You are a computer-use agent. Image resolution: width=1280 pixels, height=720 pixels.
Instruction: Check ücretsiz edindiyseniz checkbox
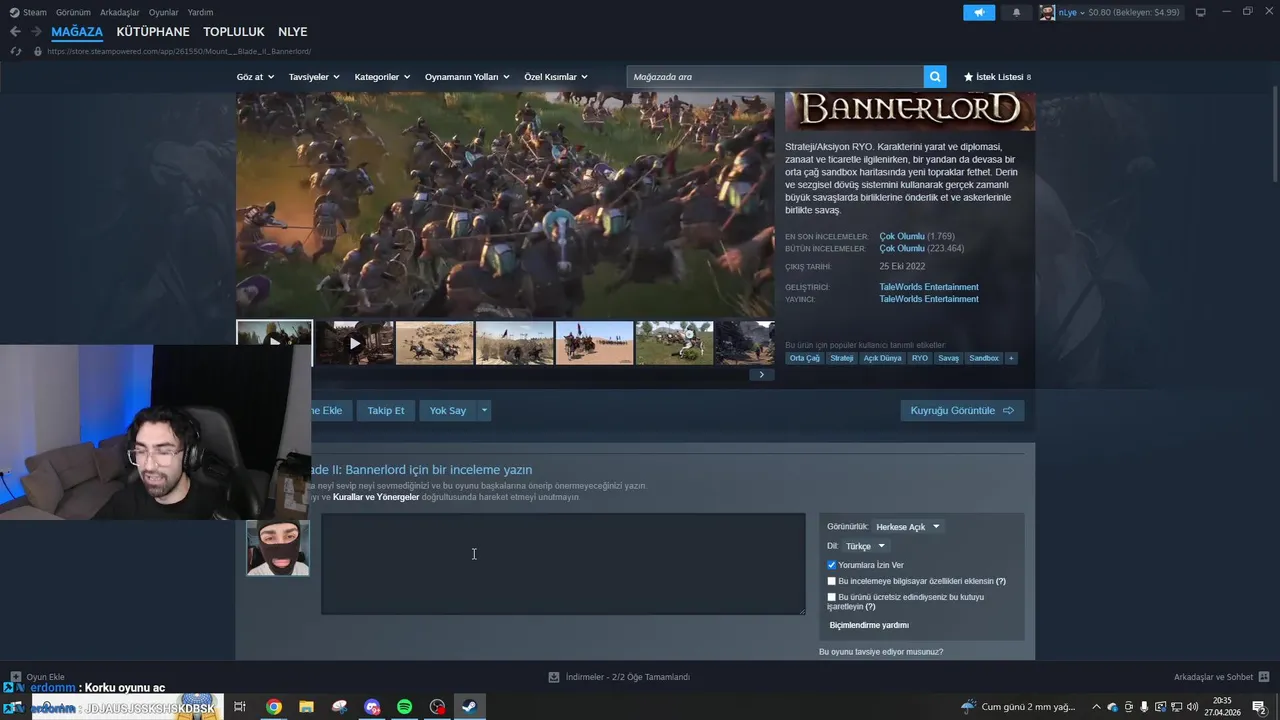(831, 597)
